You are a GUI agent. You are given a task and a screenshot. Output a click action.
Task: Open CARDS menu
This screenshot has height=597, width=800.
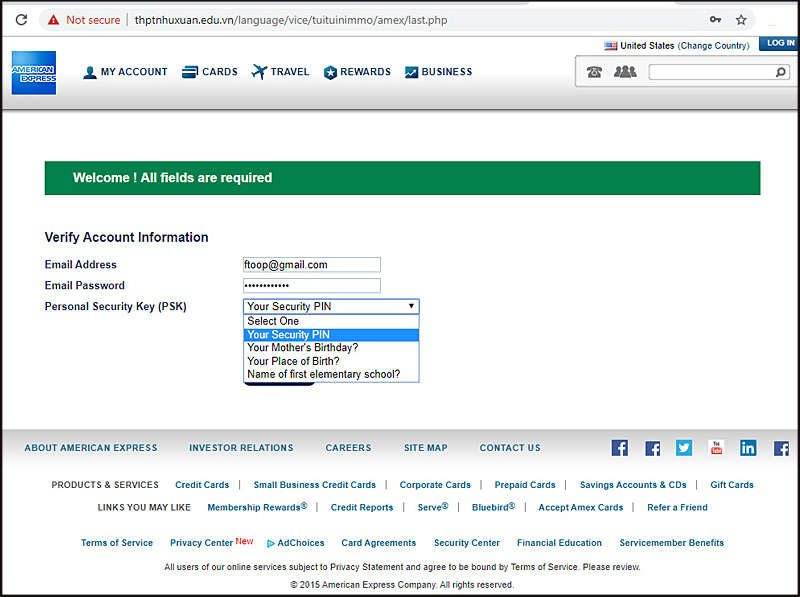pyautogui.click(x=220, y=72)
